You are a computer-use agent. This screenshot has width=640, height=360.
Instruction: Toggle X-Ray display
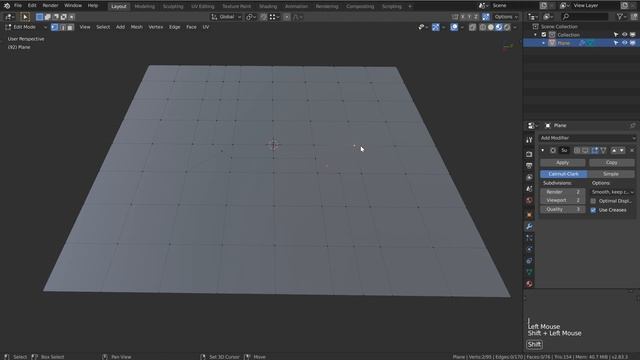[472, 27]
